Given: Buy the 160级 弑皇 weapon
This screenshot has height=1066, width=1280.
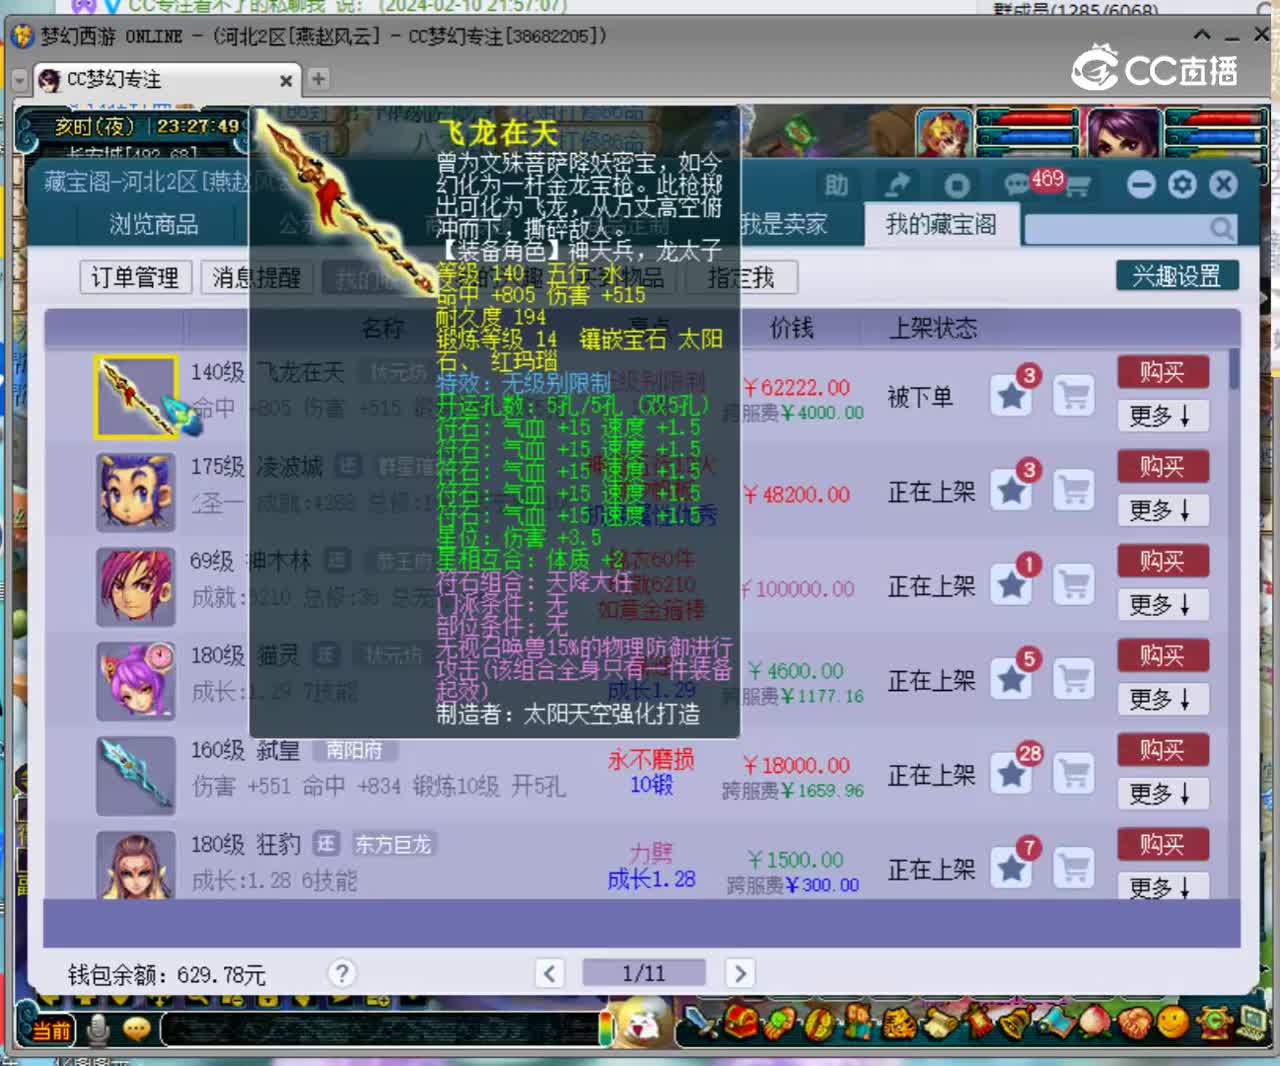Looking at the screenshot, I should point(1162,750).
